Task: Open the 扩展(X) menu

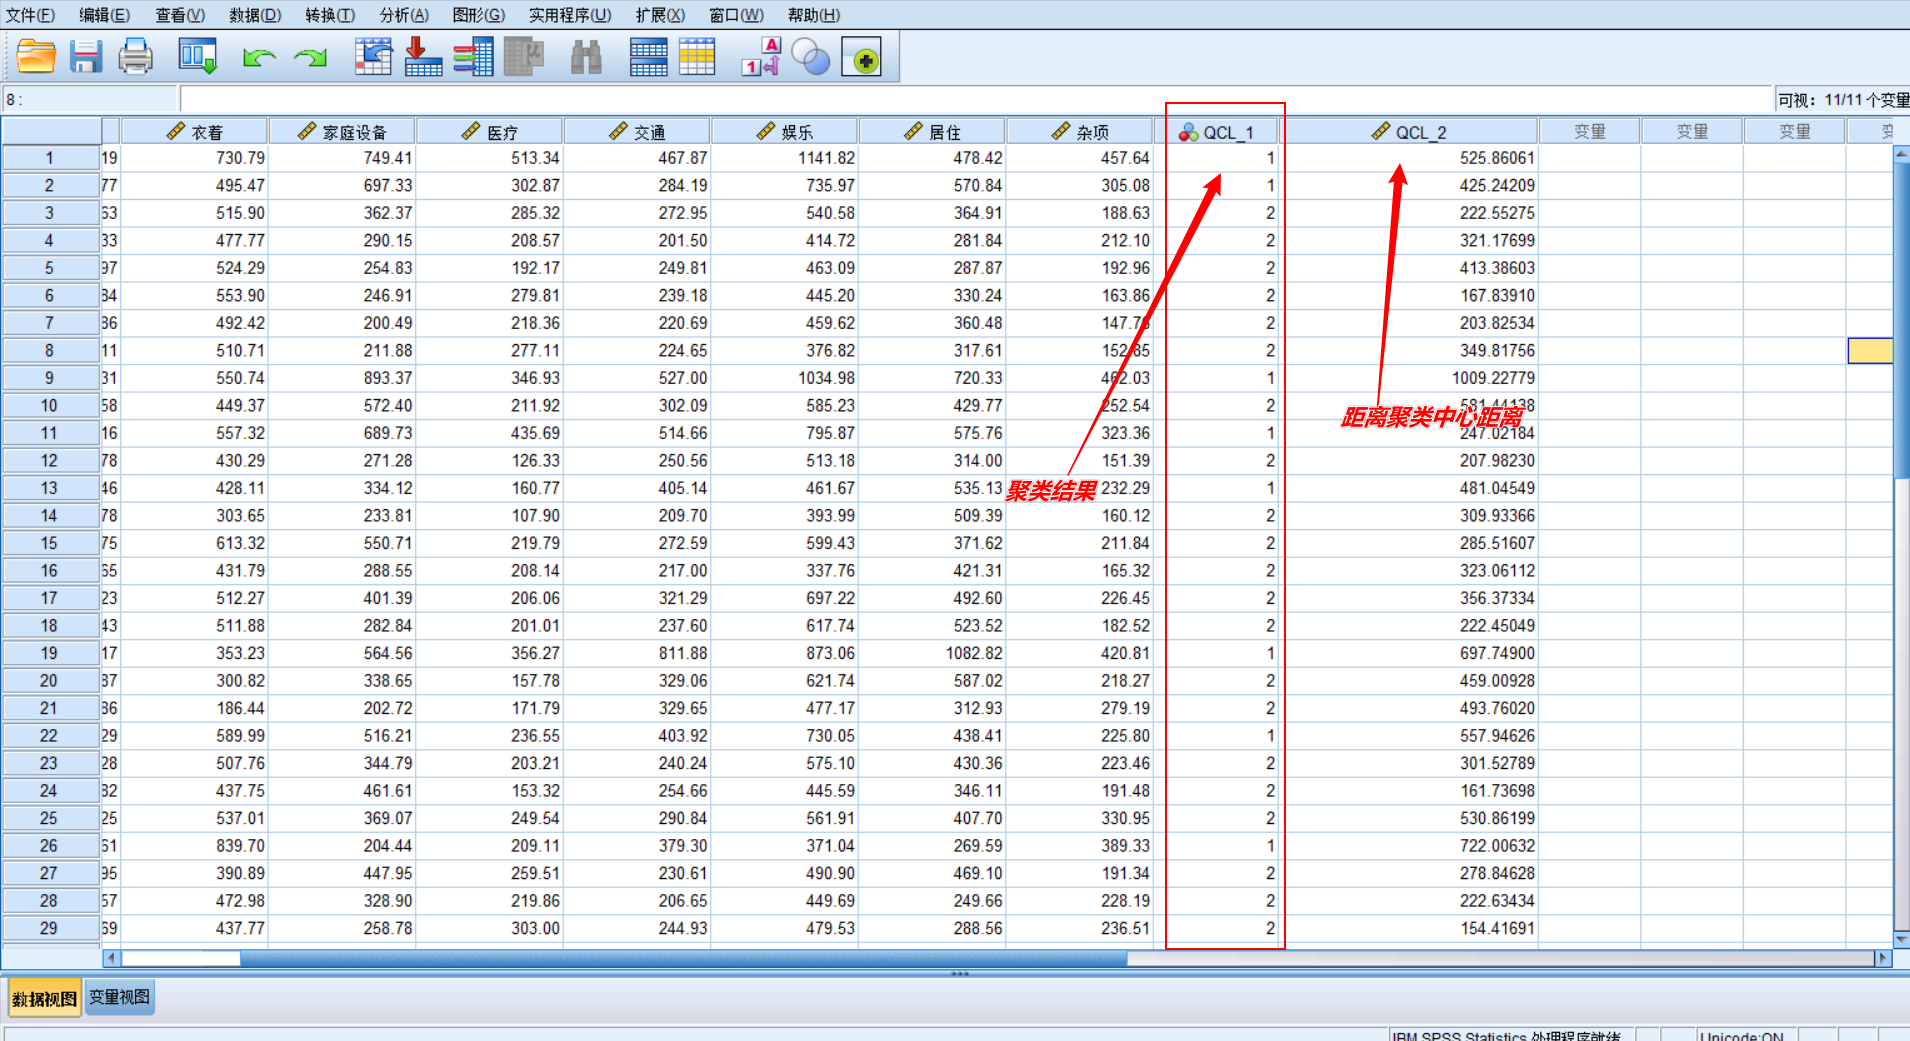Action: 660,15
